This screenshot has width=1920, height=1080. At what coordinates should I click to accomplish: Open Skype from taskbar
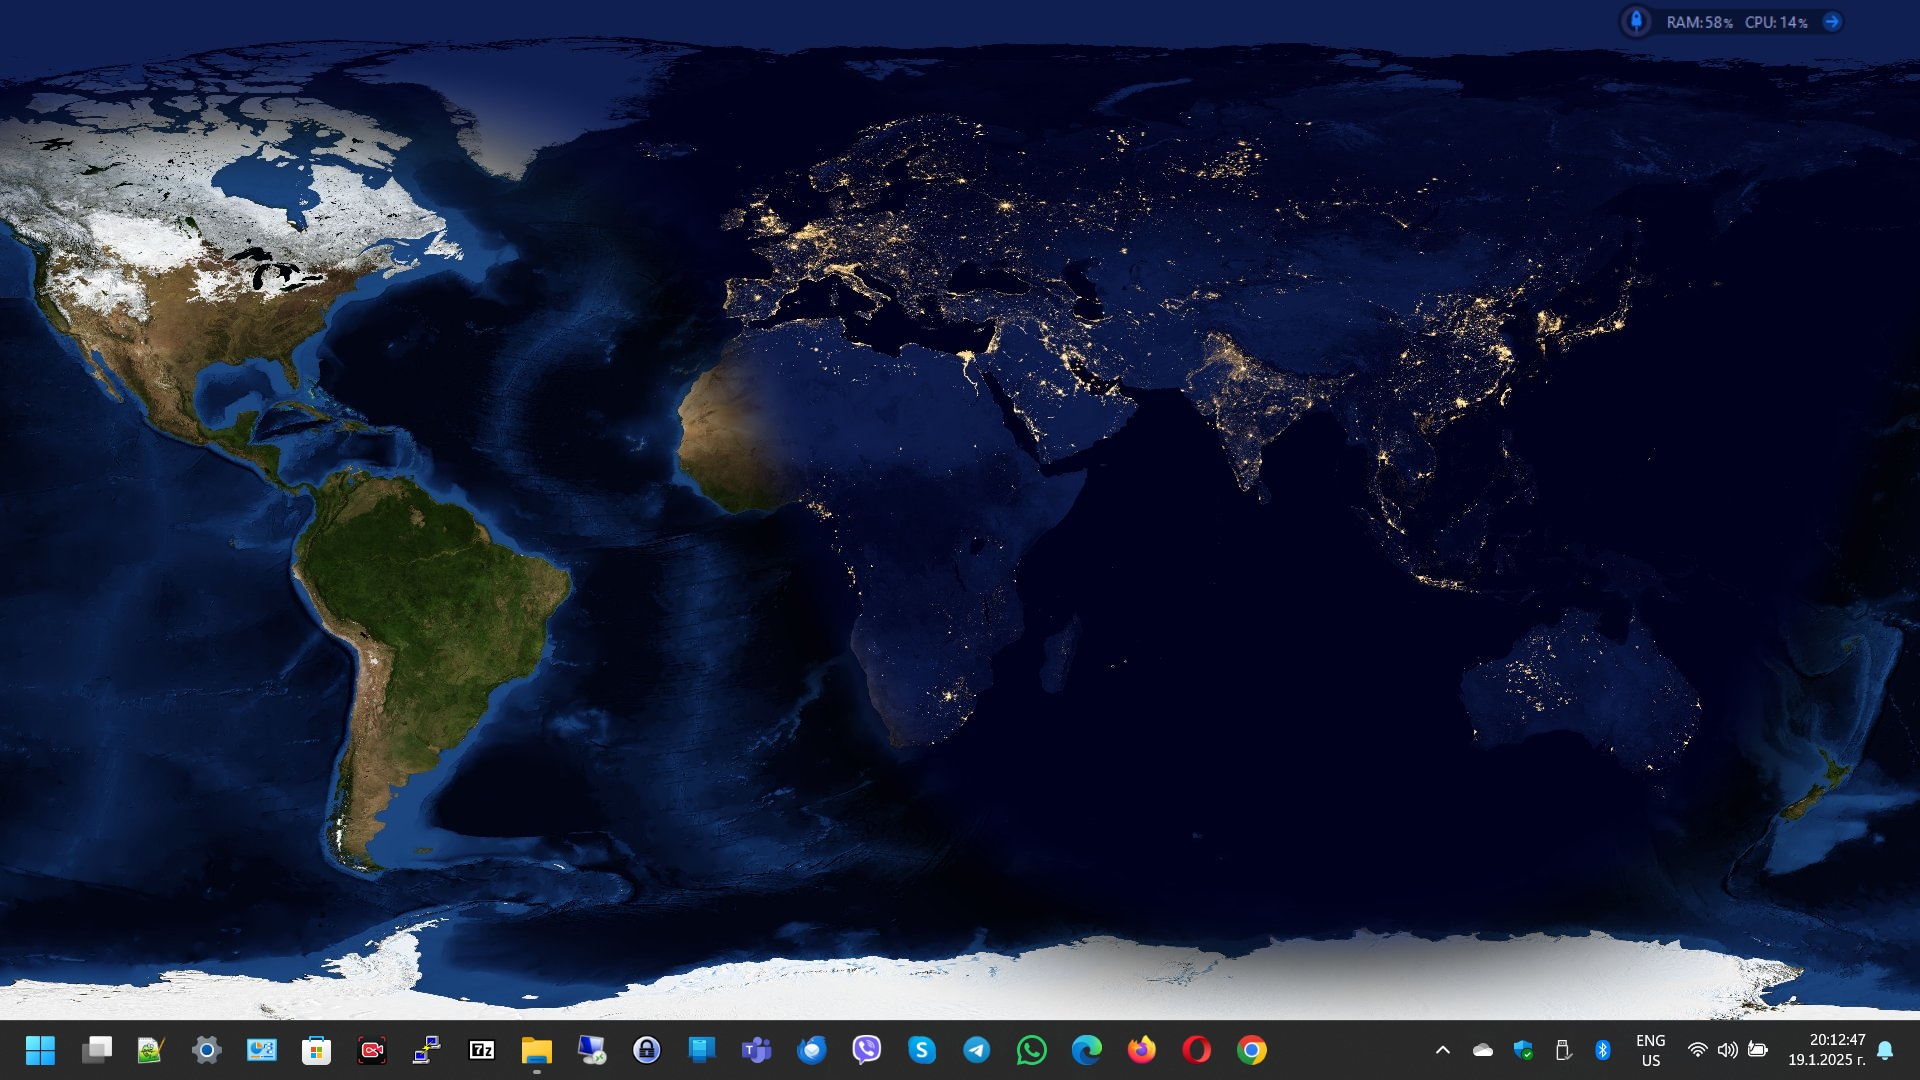click(922, 1050)
